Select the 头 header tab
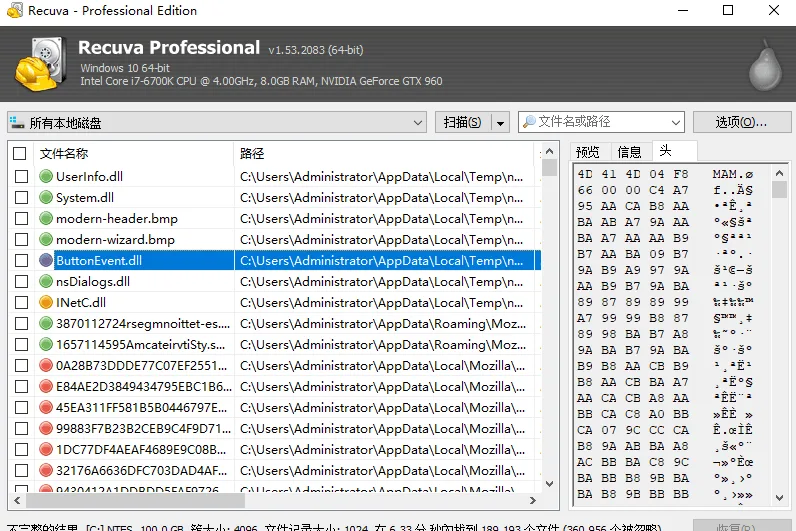Viewport: 796px width, 531px height. click(674, 151)
